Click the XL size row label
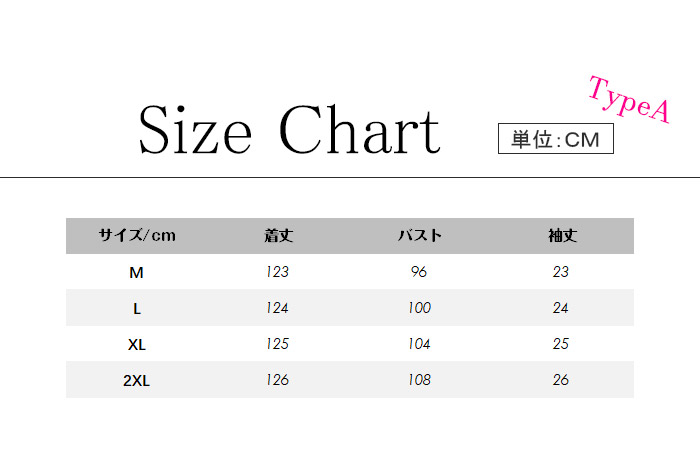 137,344
